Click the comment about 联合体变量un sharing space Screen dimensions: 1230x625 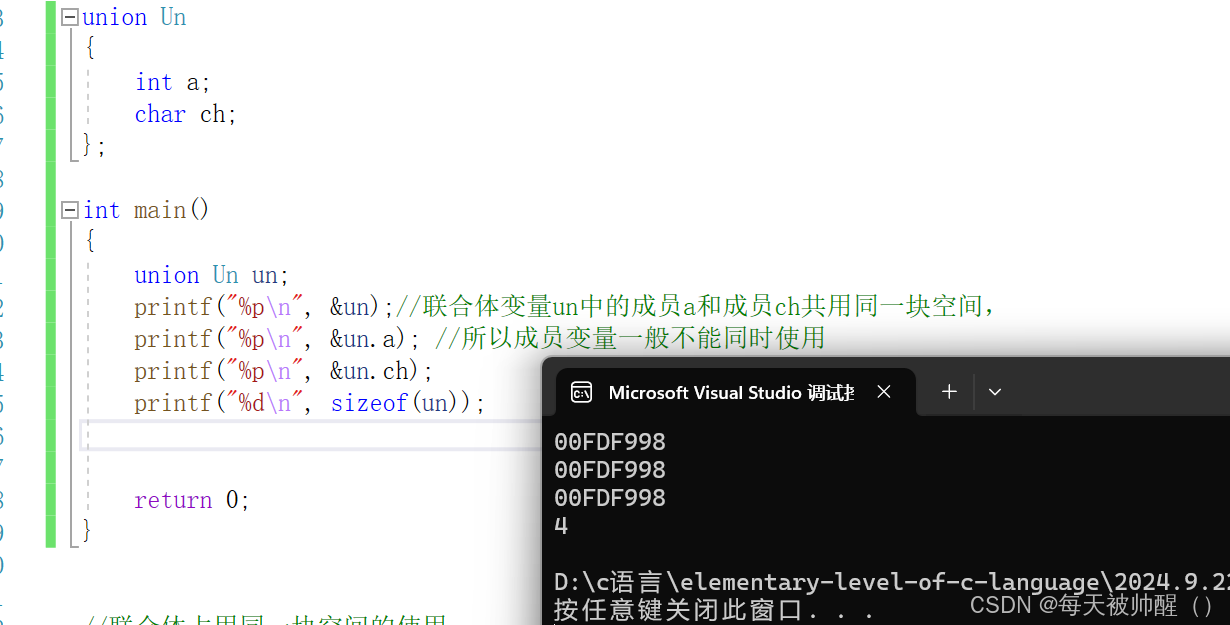[697, 307]
